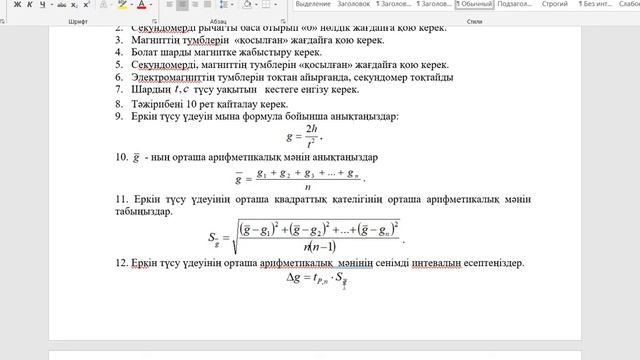Click underlined word 'интевалын' in item 12
The width and height of the screenshot is (640, 360).
point(436,263)
